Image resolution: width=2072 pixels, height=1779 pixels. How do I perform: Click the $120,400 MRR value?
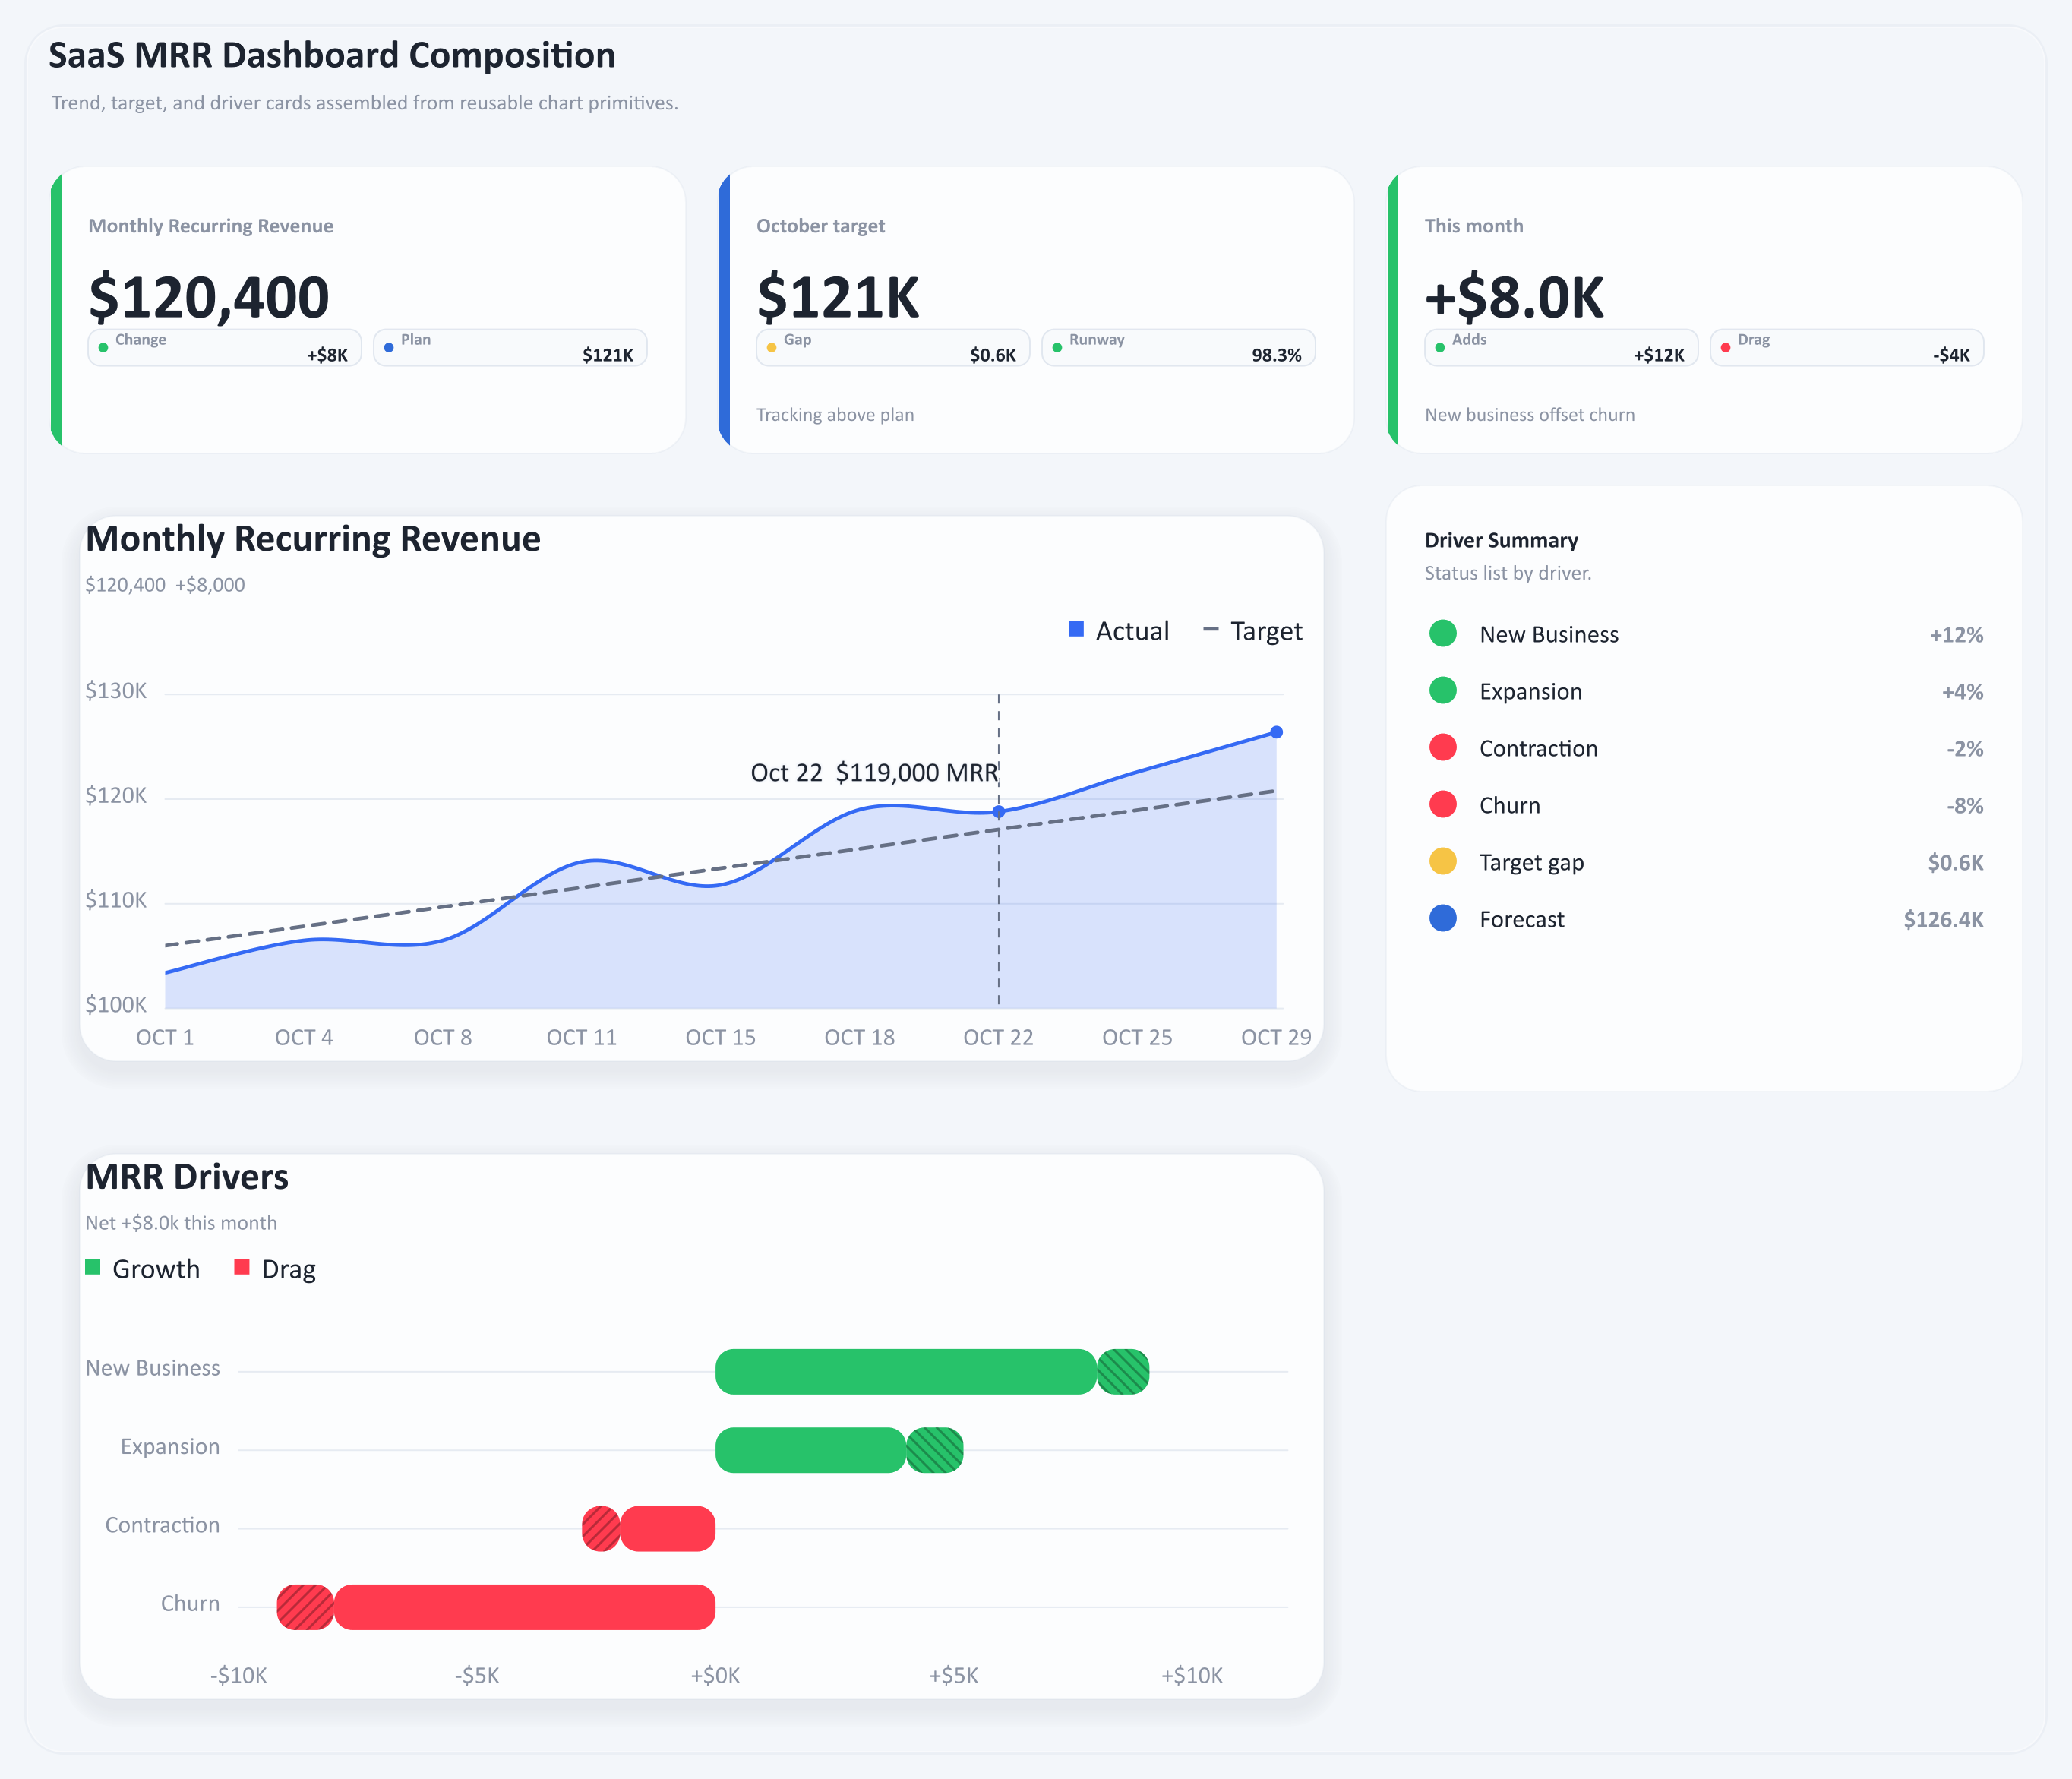[x=209, y=297]
